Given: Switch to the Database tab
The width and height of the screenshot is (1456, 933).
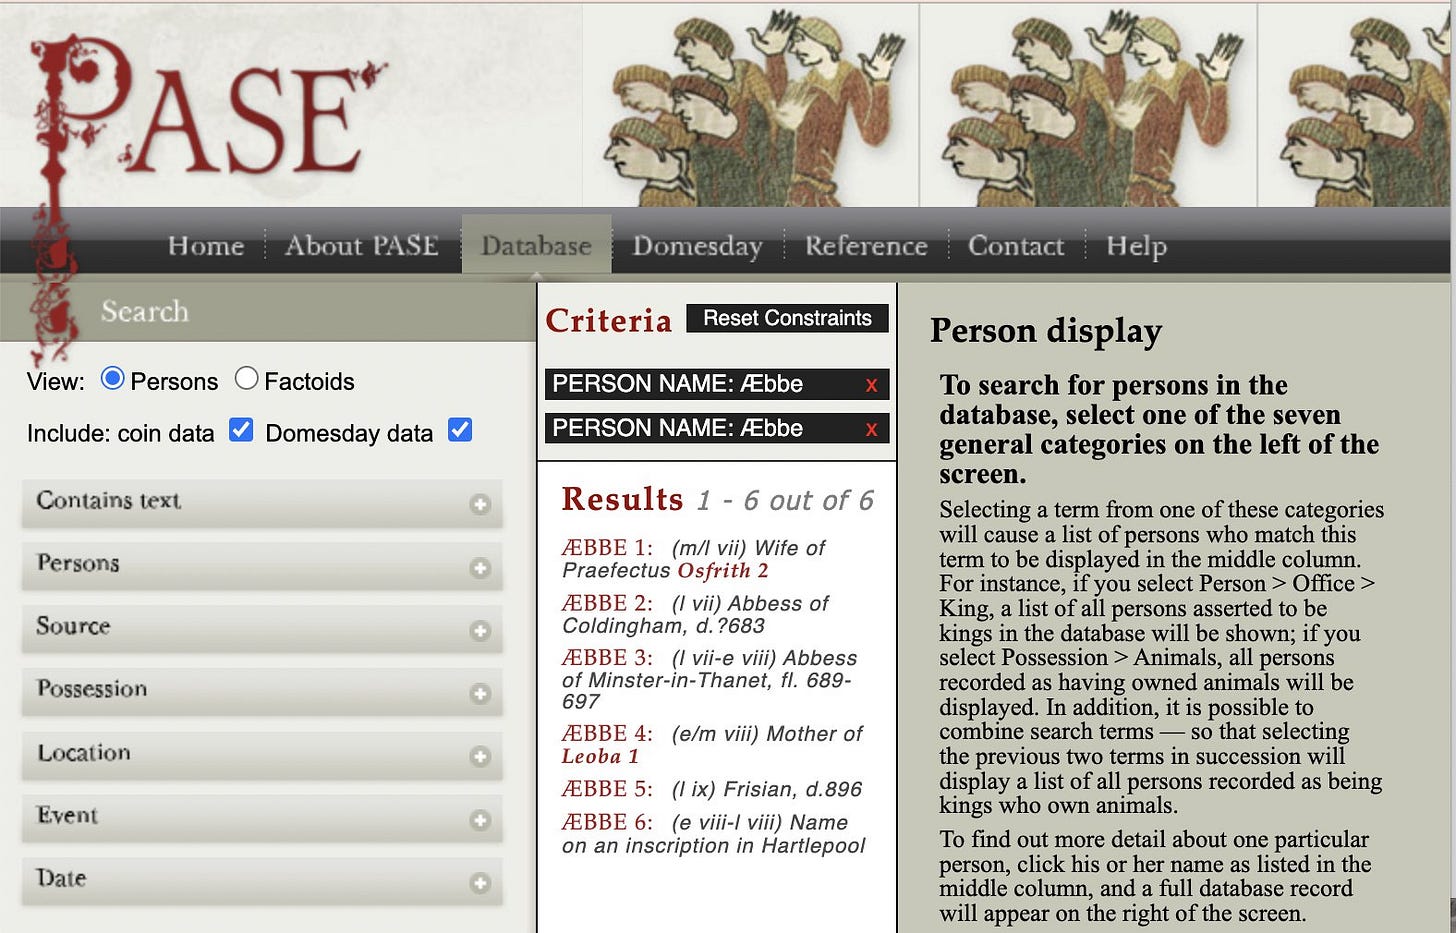Looking at the screenshot, I should 536,245.
